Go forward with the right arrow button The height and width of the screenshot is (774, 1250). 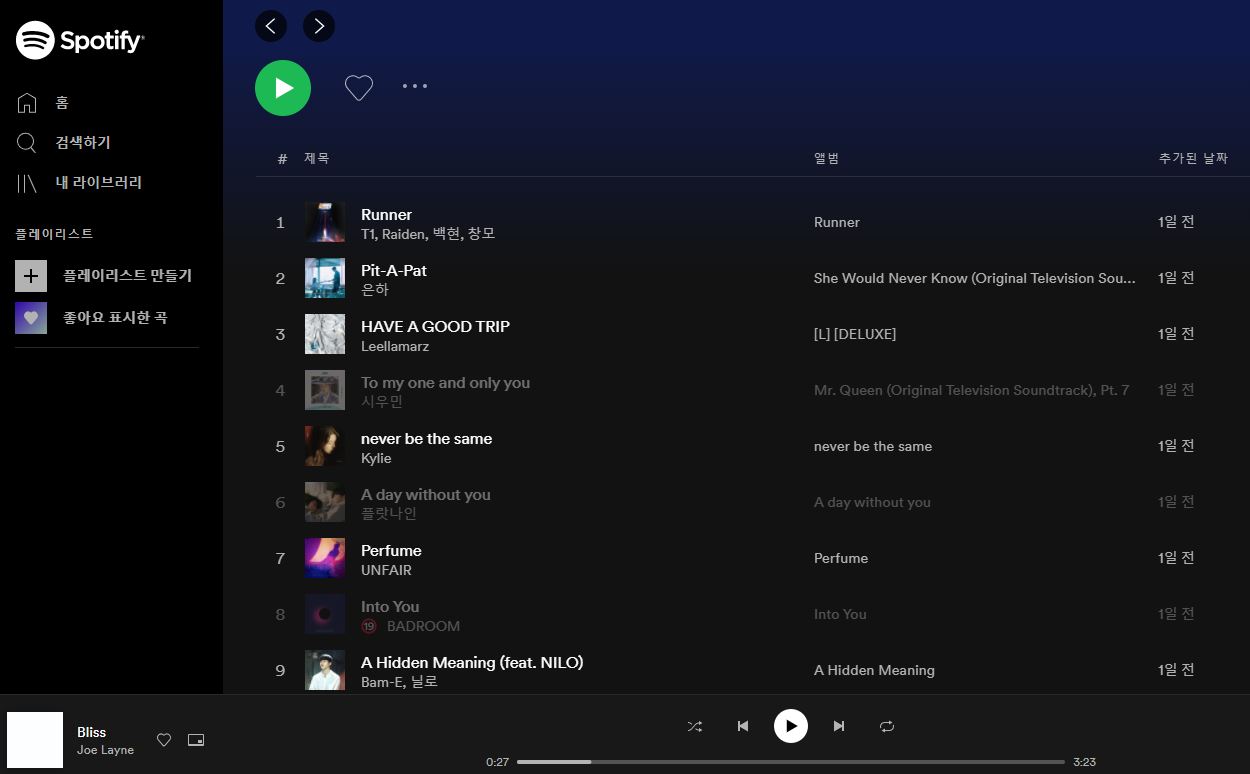pos(319,26)
